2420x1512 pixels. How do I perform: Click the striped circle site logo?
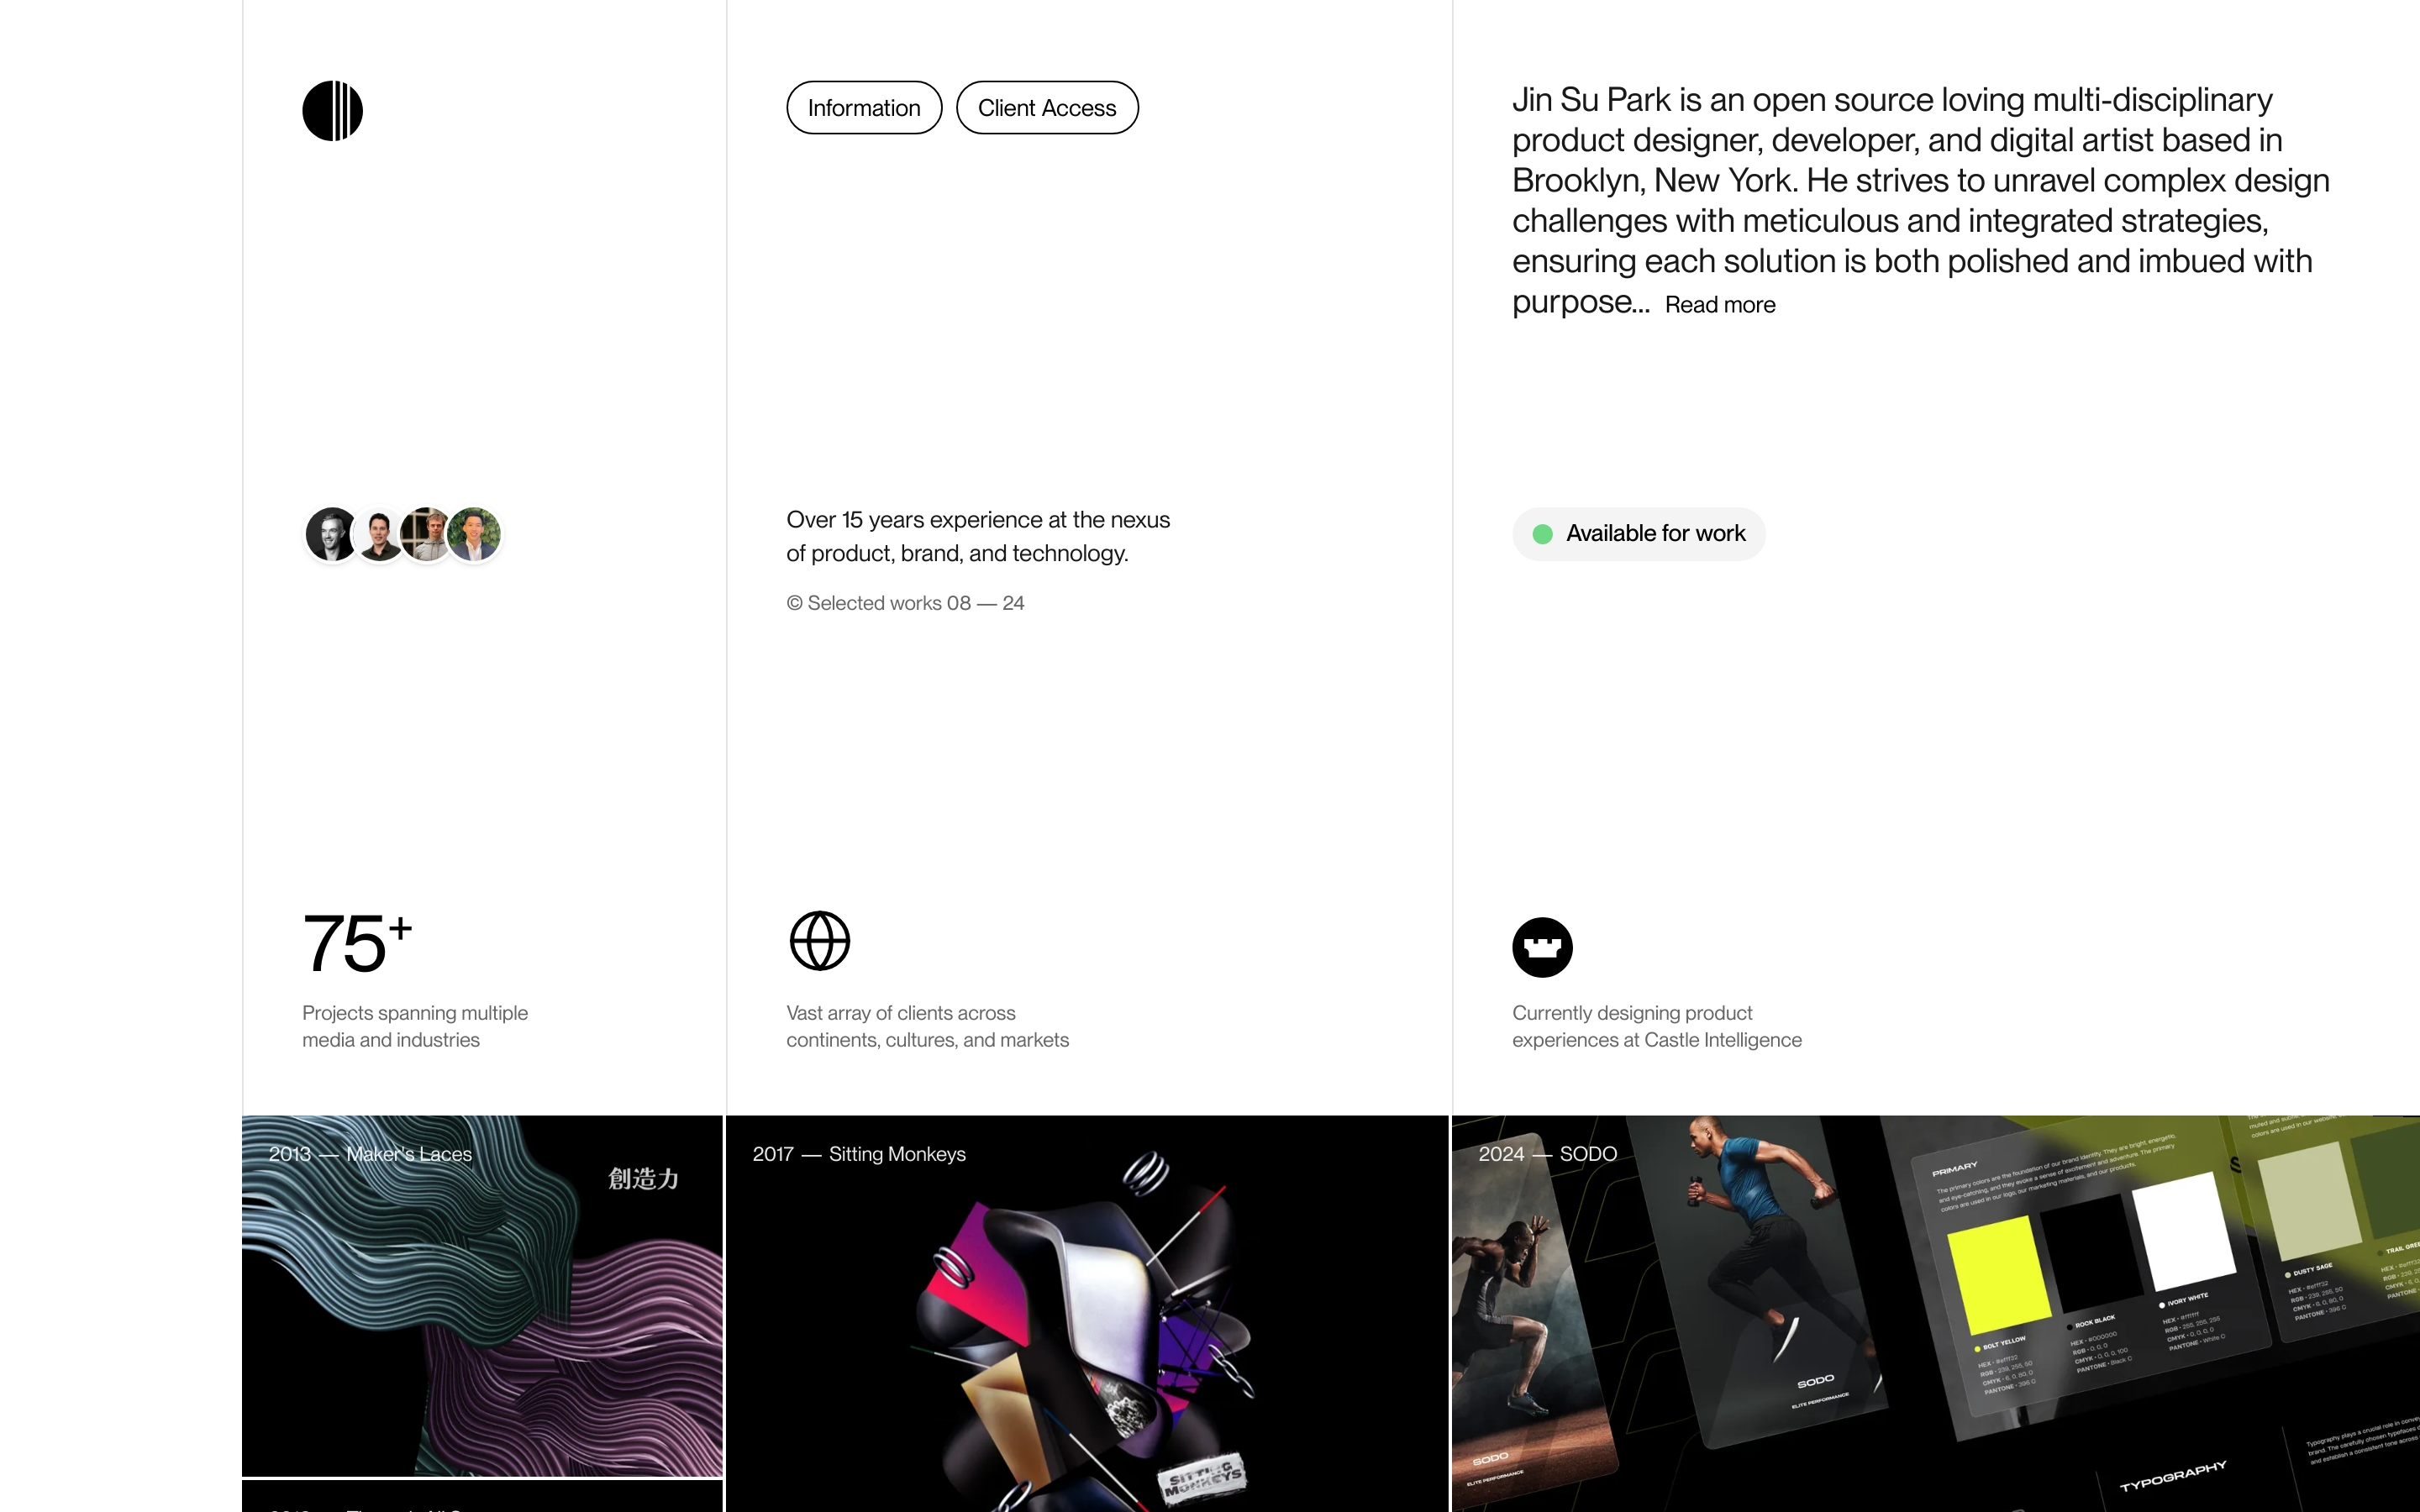click(332, 110)
